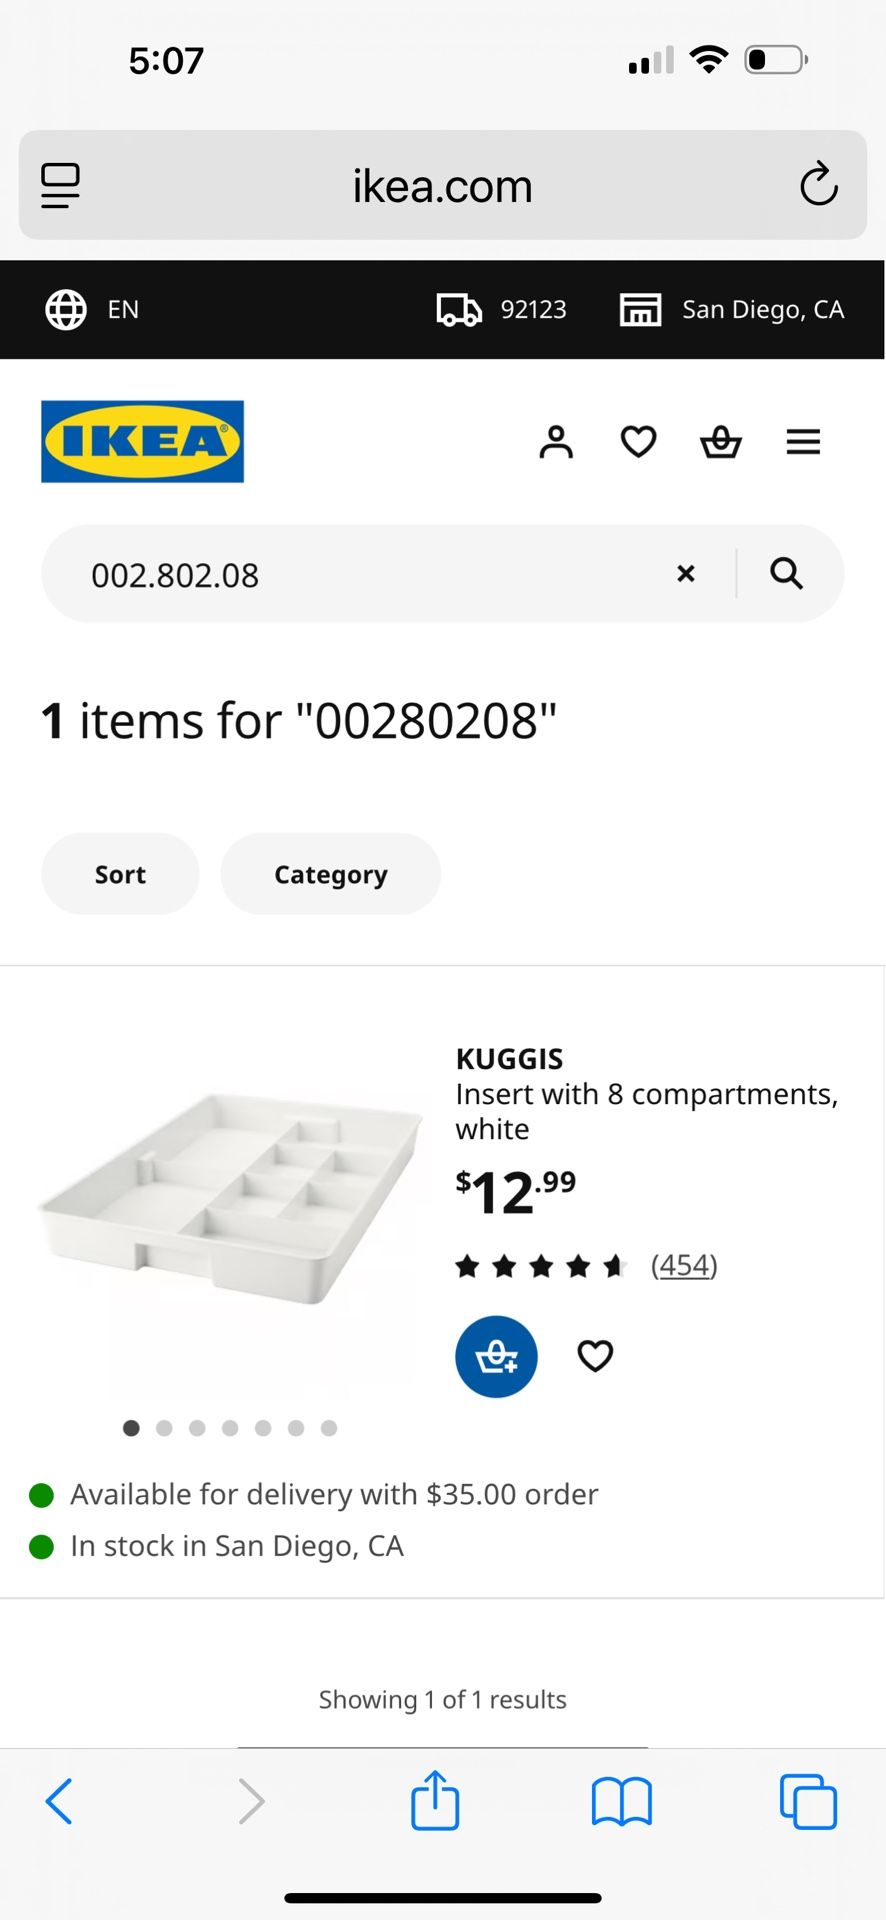Screen dimensions: 886x1920
Task: Open the Category filter
Action: tap(330, 874)
